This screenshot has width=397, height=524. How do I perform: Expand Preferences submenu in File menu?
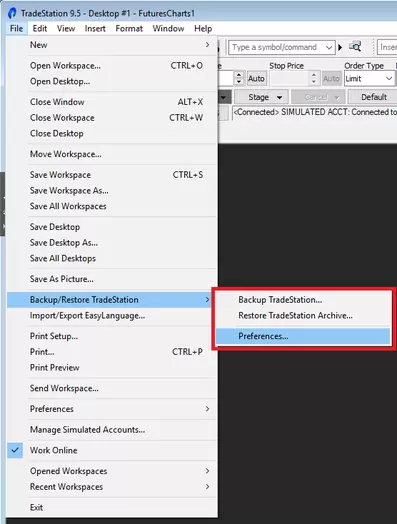point(112,409)
